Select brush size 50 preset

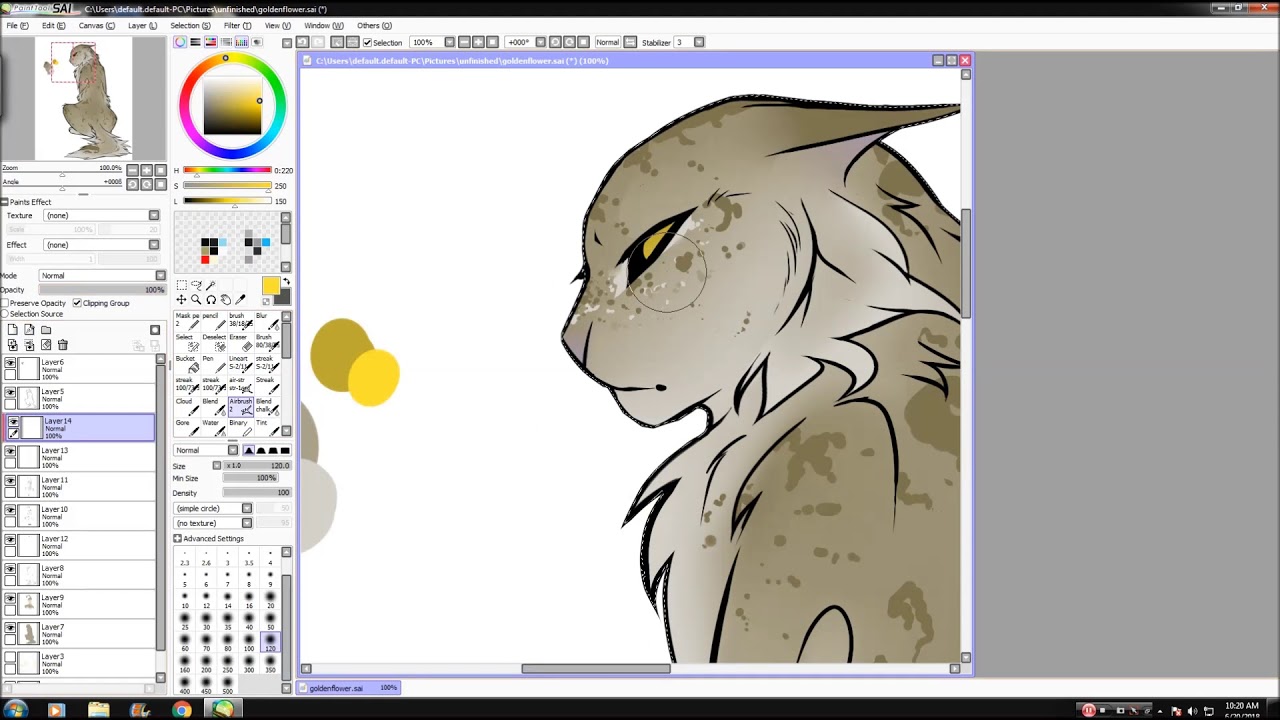point(270,621)
